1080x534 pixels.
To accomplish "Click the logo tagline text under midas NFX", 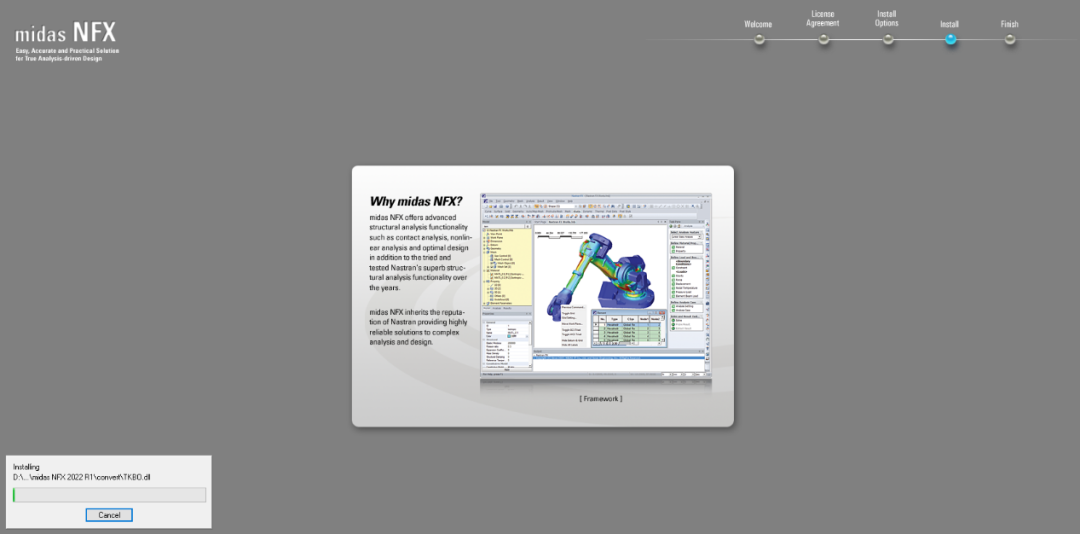I will 67,55.
